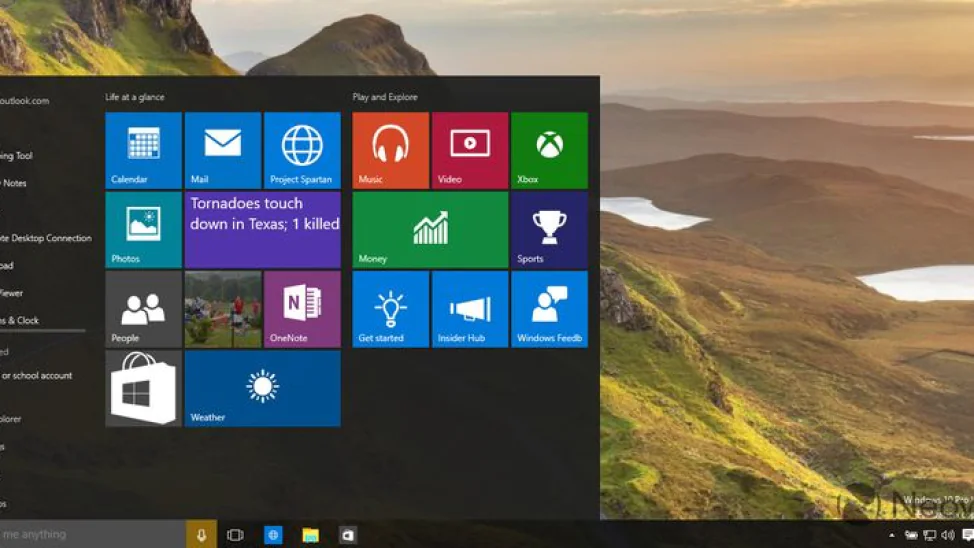Viewport: 974px width, 548px height.
Task: Open Task View on the taskbar
Action: (x=235, y=535)
